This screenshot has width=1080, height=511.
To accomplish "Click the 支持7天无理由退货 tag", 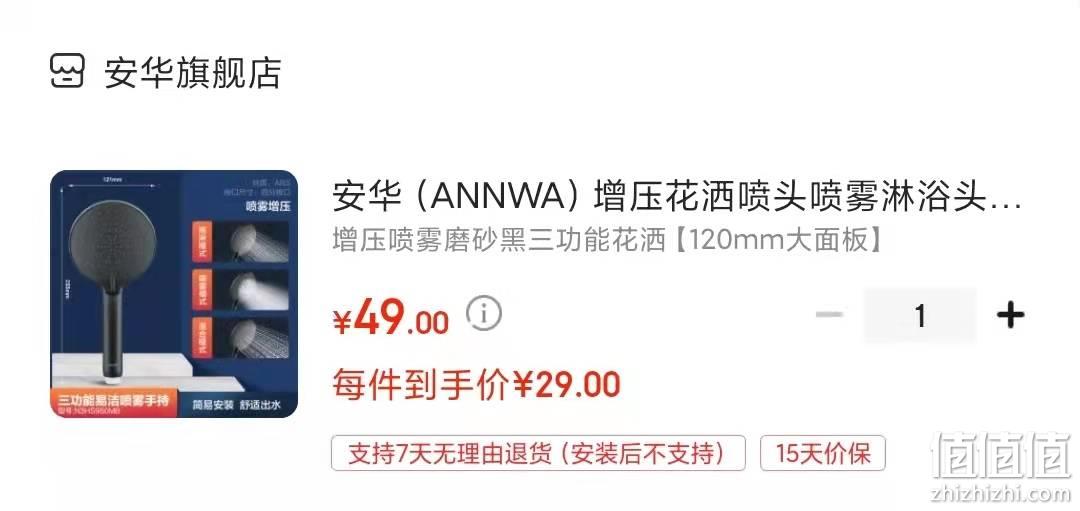I will coord(538,453).
